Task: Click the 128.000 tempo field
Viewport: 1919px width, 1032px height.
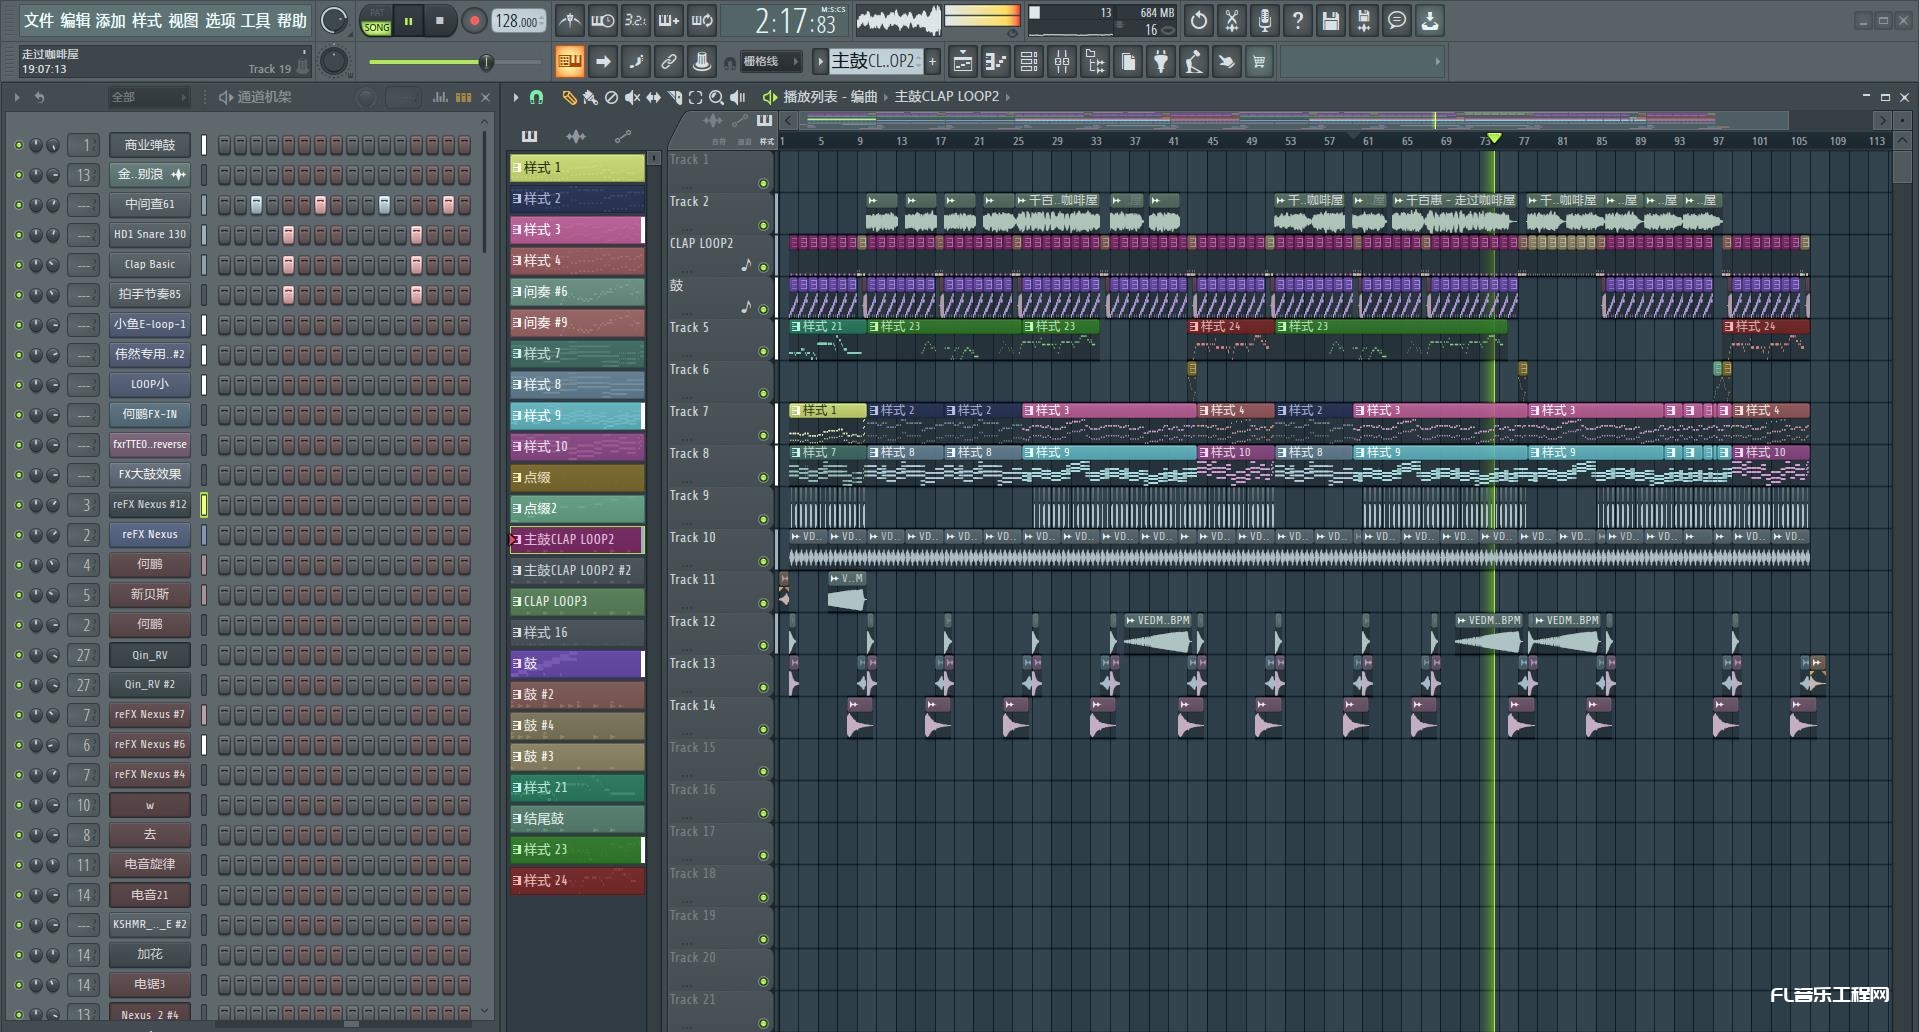Action: [517, 21]
